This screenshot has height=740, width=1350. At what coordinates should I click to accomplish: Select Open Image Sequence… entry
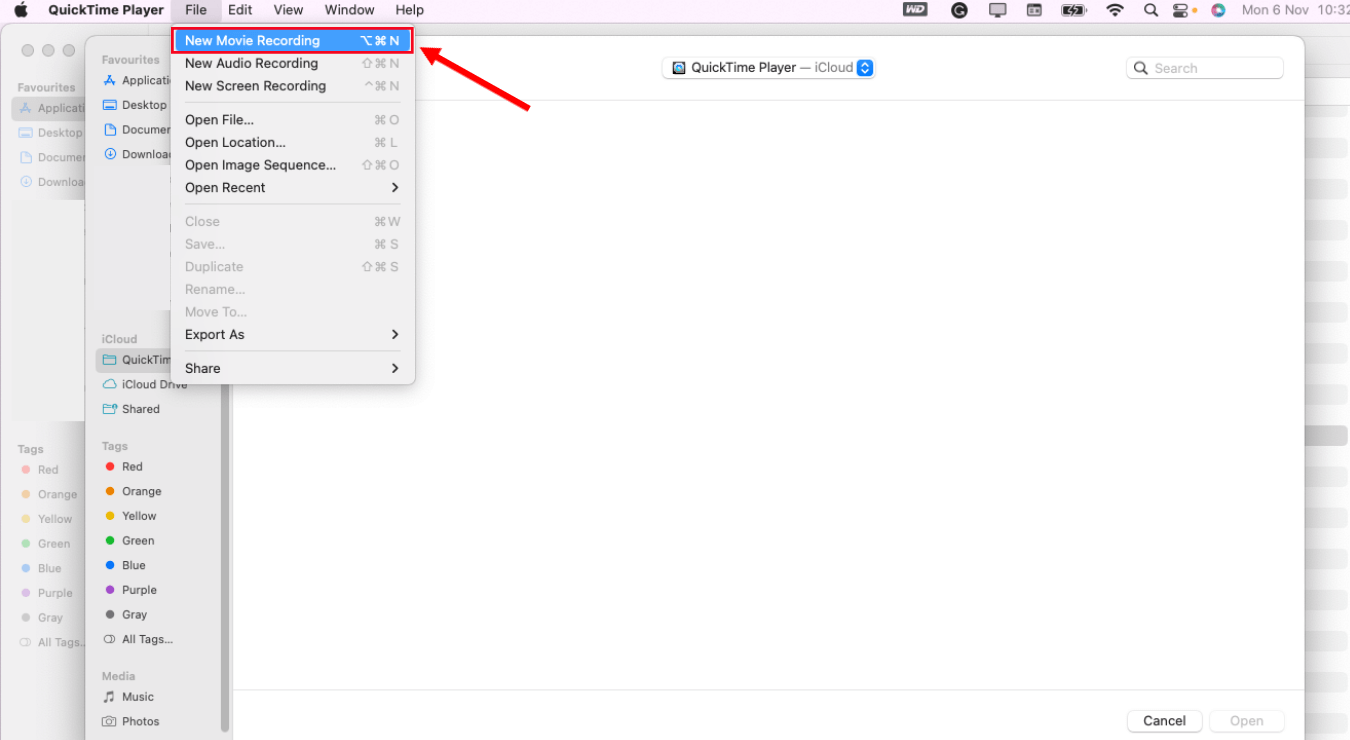293,165
